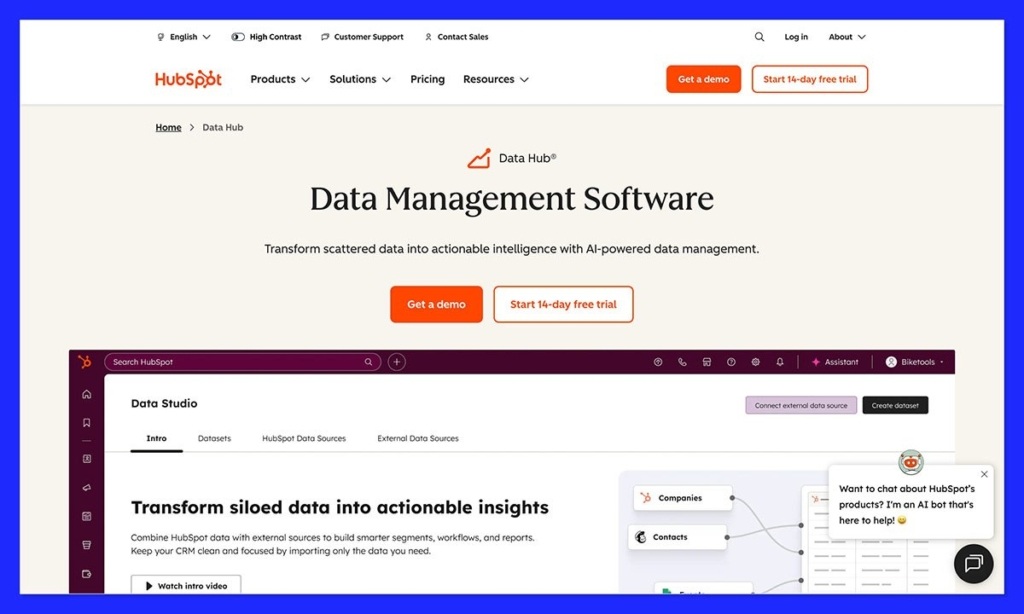Open site search with the magnifier icon

(x=759, y=36)
